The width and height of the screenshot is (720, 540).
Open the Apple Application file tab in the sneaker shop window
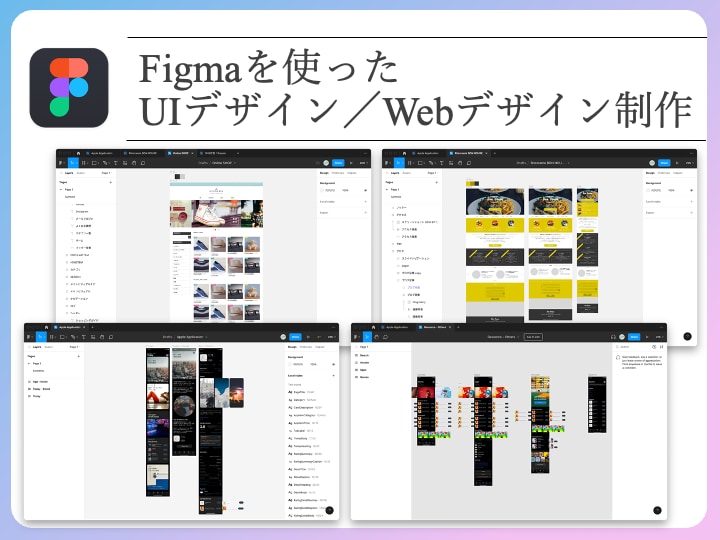click(x=100, y=153)
